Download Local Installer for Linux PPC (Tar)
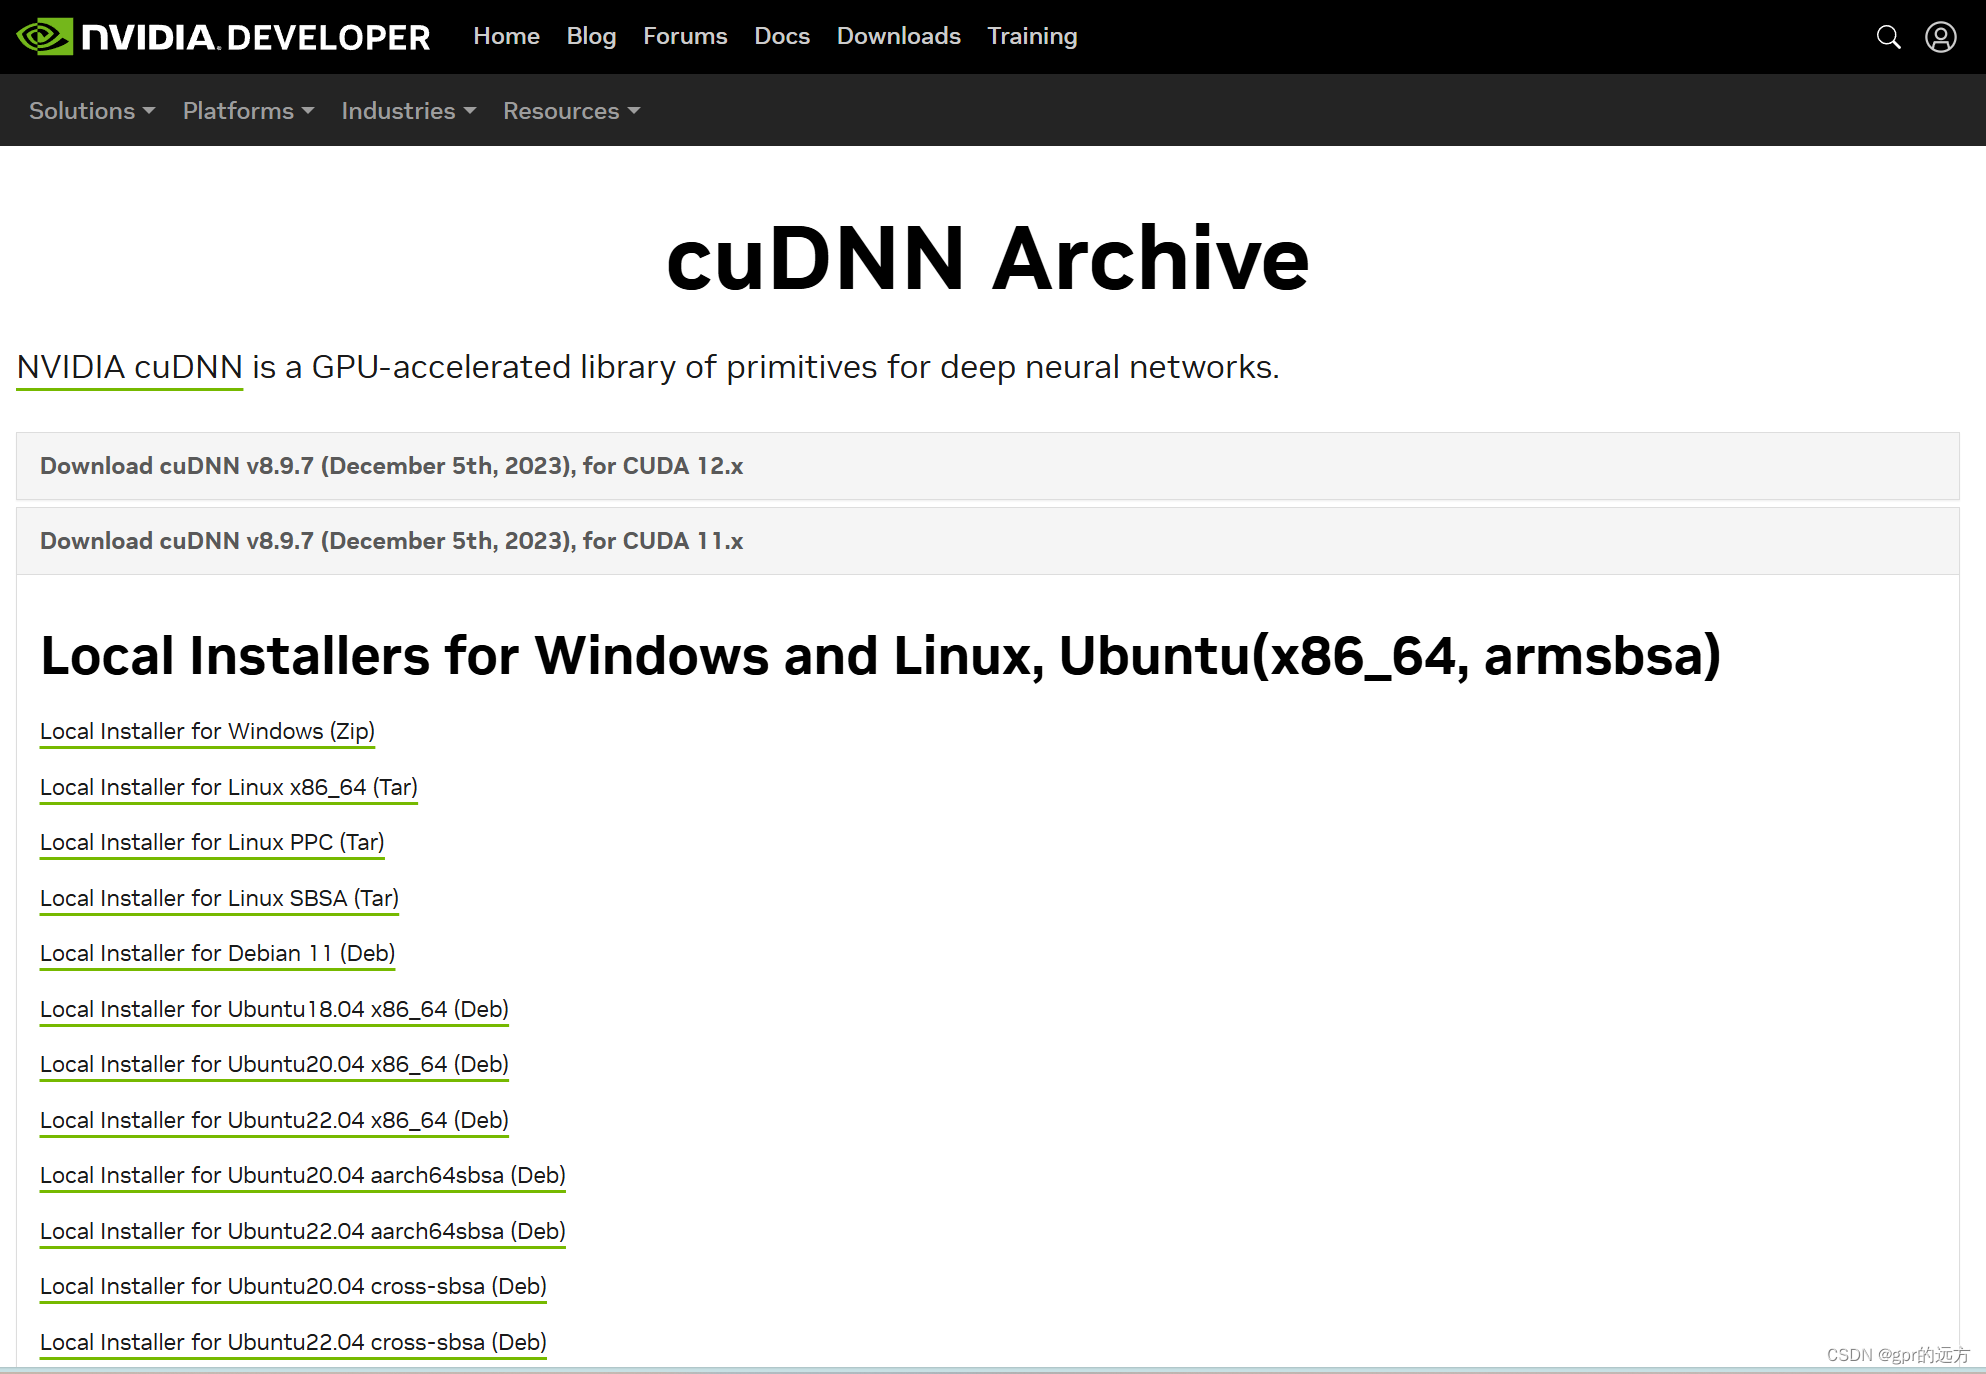The width and height of the screenshot is (1986, 1374). pos(212,843)
